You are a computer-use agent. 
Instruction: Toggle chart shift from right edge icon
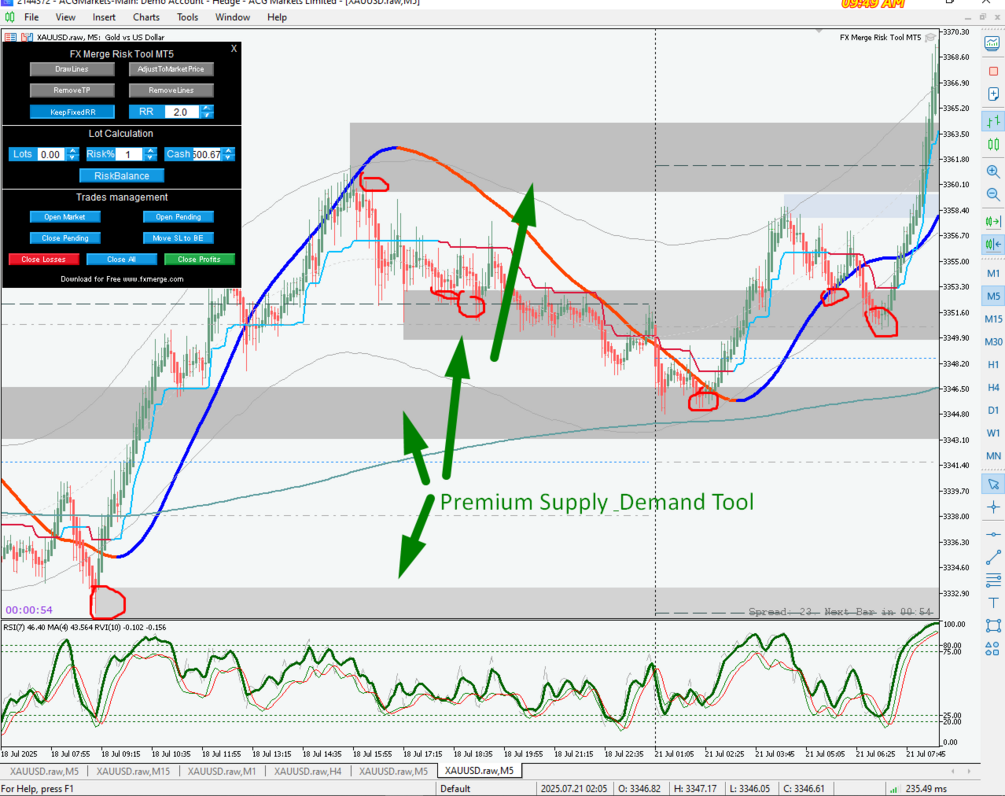(x=993, y=244)
